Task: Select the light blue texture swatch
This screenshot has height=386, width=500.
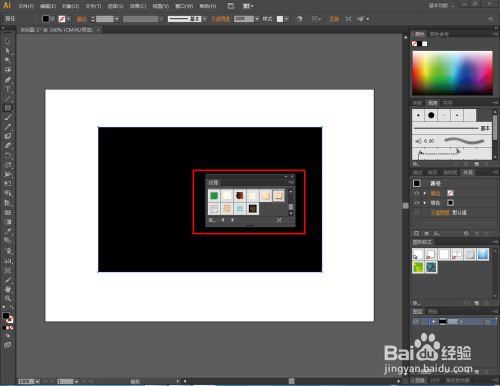Action: point(240,209)
